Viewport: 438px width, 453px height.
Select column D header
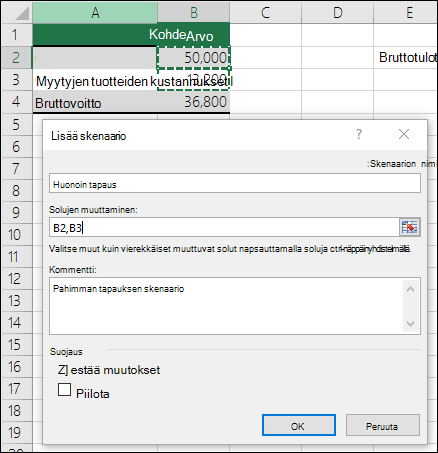pyautogui.click(x=338, y=13)
